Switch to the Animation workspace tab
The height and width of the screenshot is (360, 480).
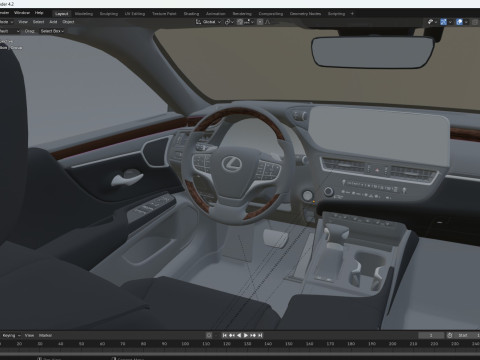coord(216,14)
